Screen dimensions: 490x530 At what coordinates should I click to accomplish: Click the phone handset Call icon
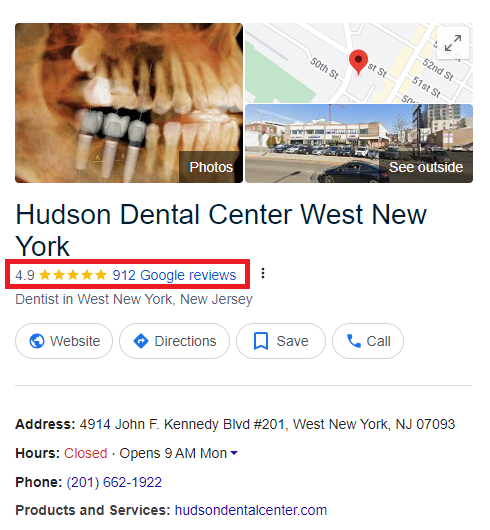coord(354,341)
